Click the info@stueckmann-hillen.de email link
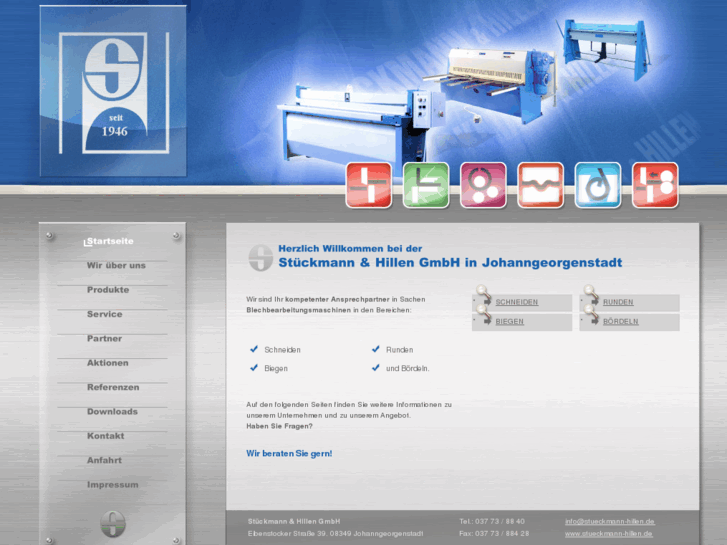The image size is (727, 545). click(610, 521)
